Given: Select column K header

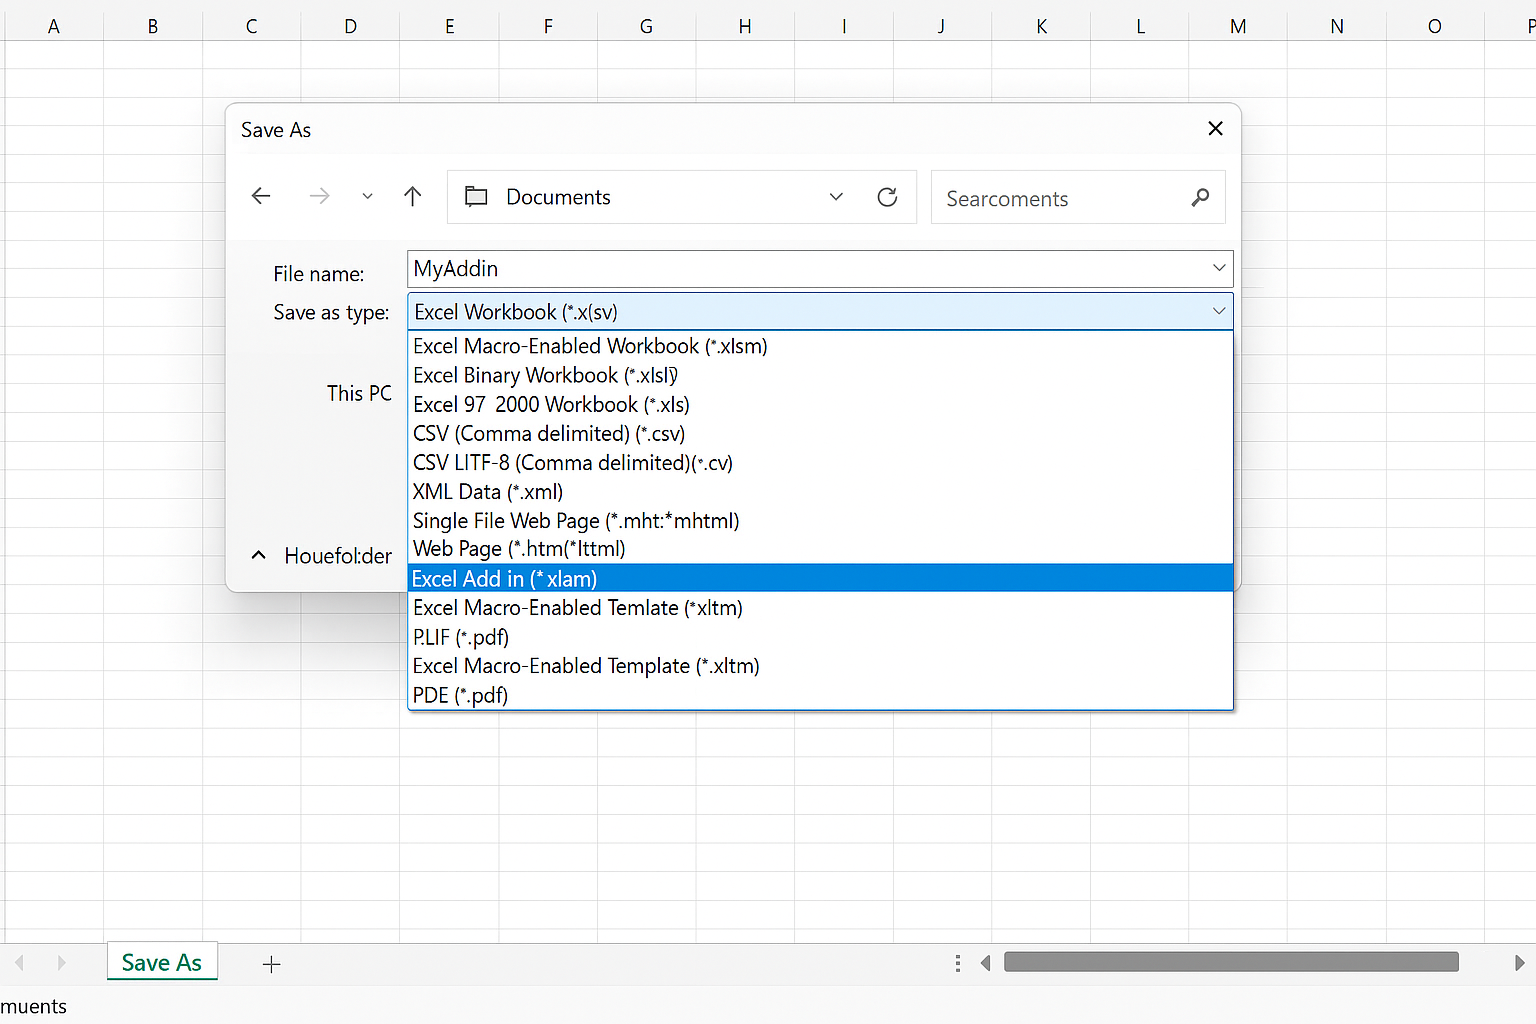Looking at the screenshot, I should [x=1041, y=26].
